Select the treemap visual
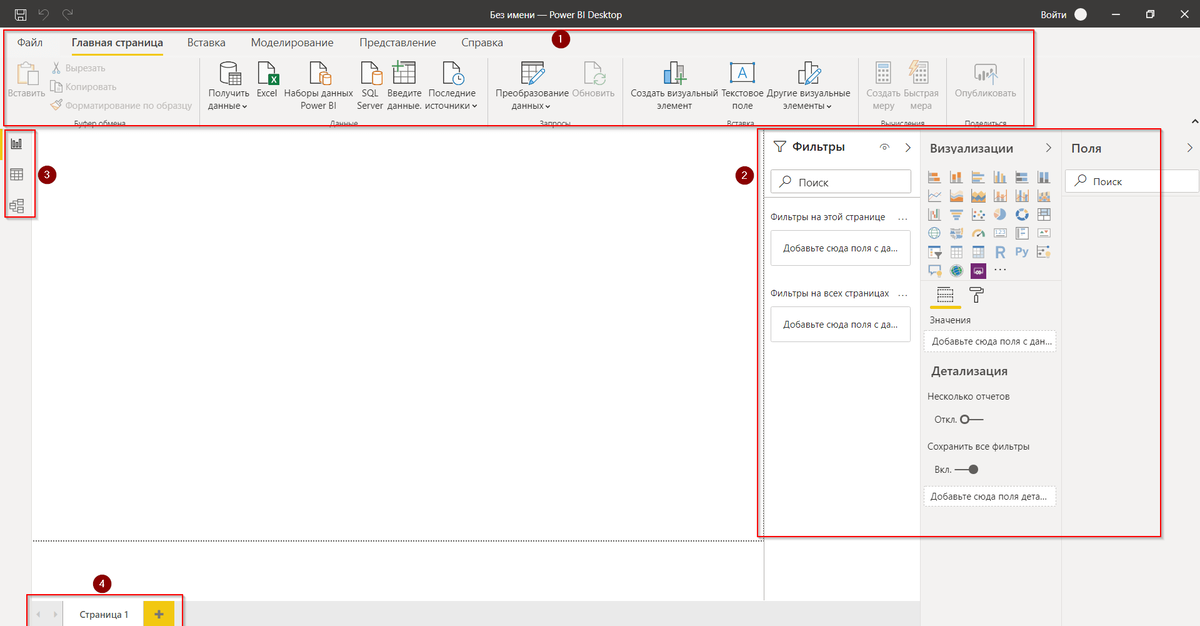This screenshot has height=626, width=1200. click(x=1044, y=214)
